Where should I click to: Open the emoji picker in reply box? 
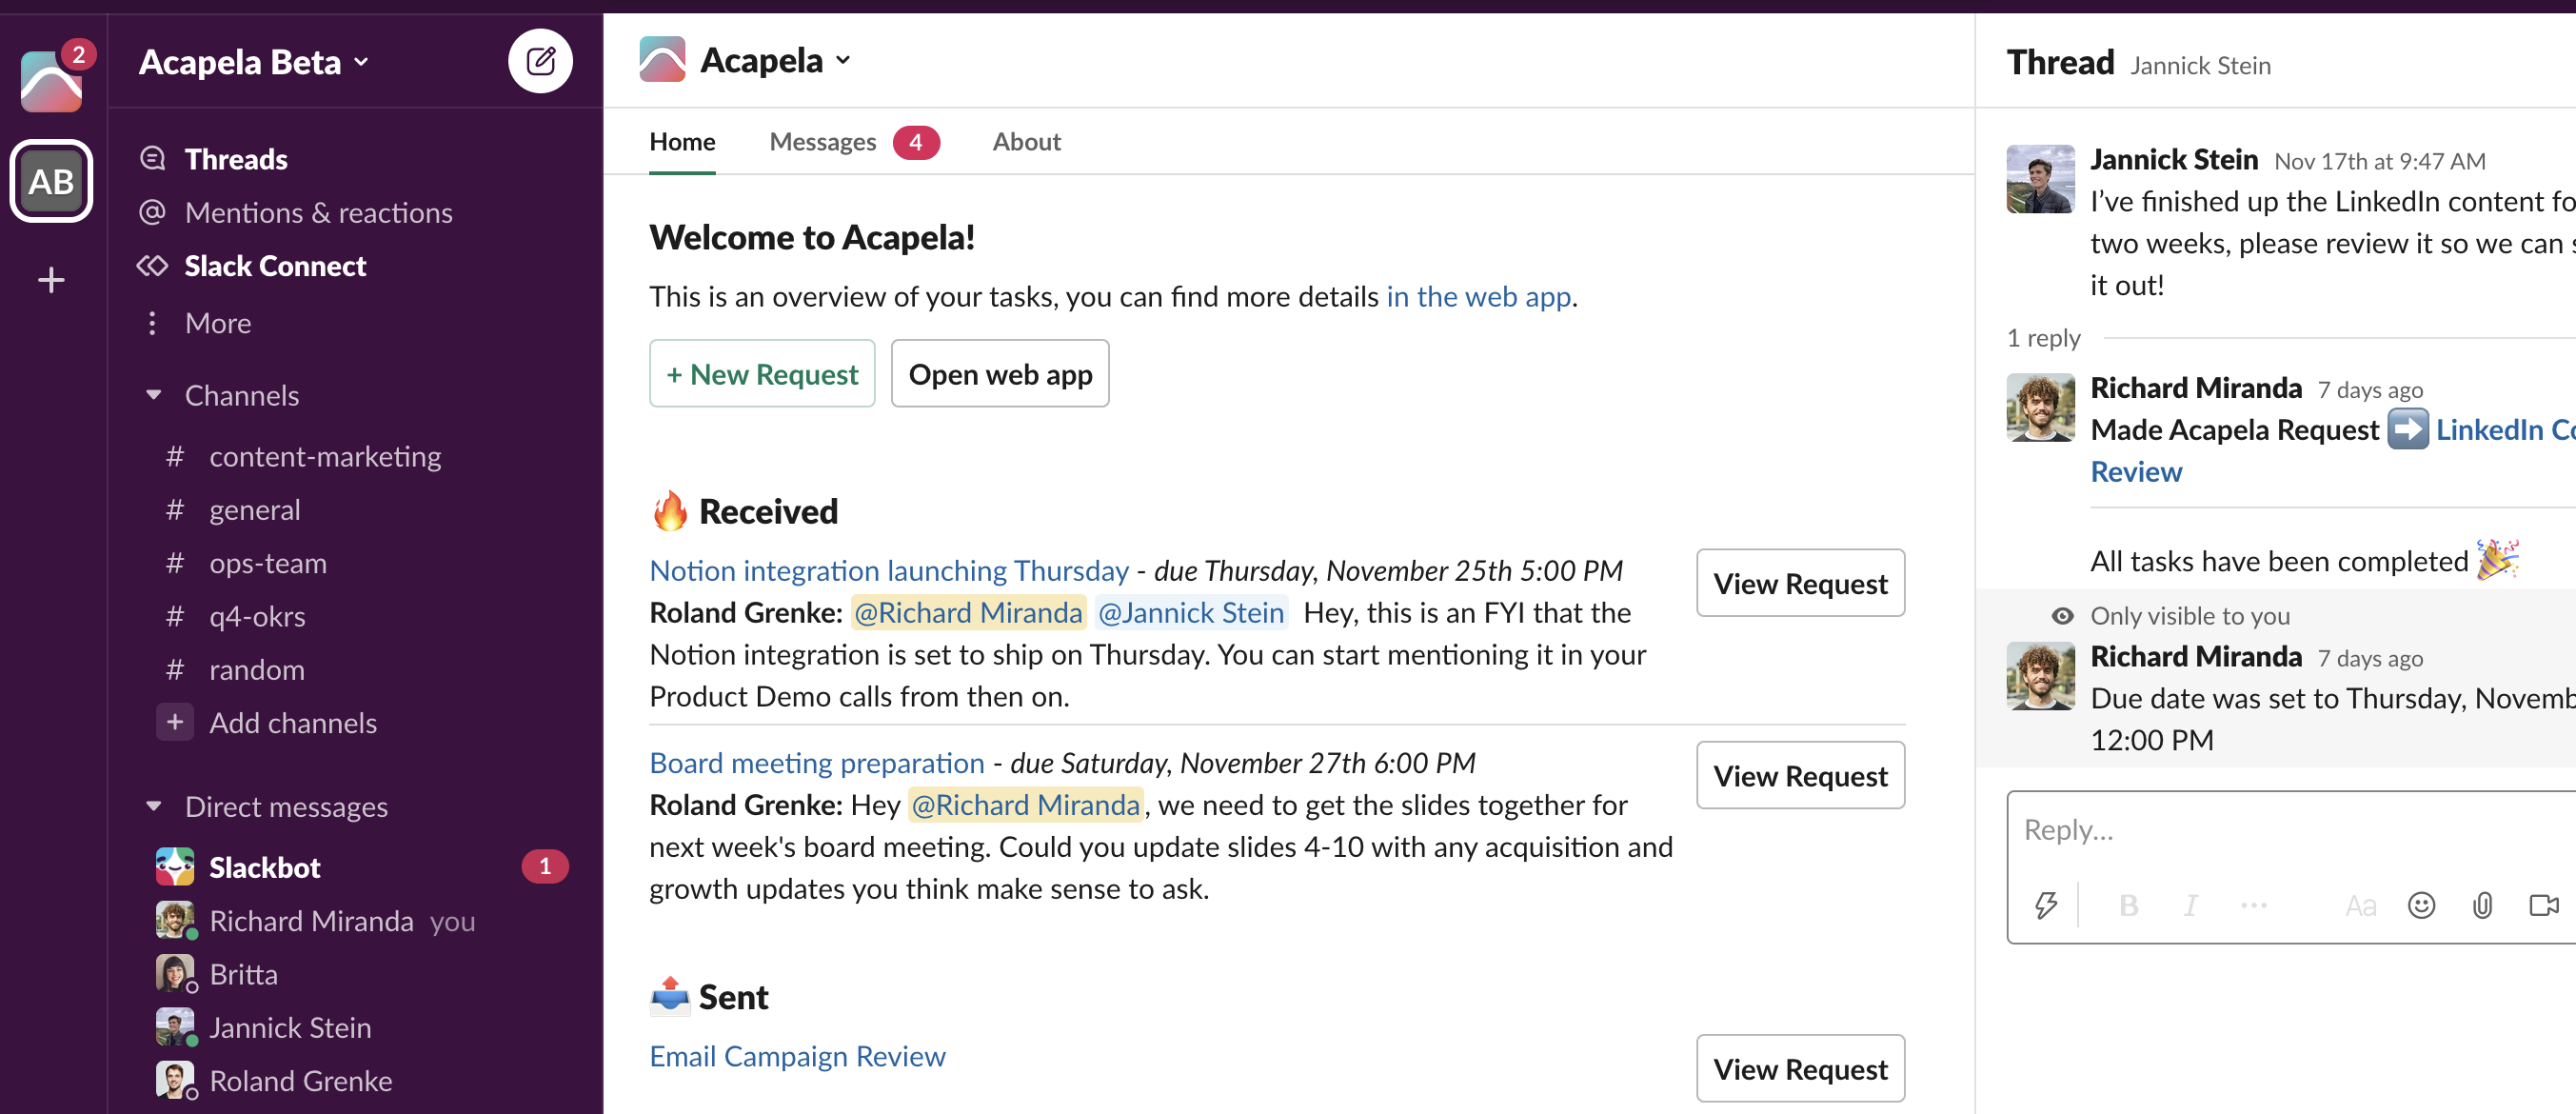click(2421, 905)
